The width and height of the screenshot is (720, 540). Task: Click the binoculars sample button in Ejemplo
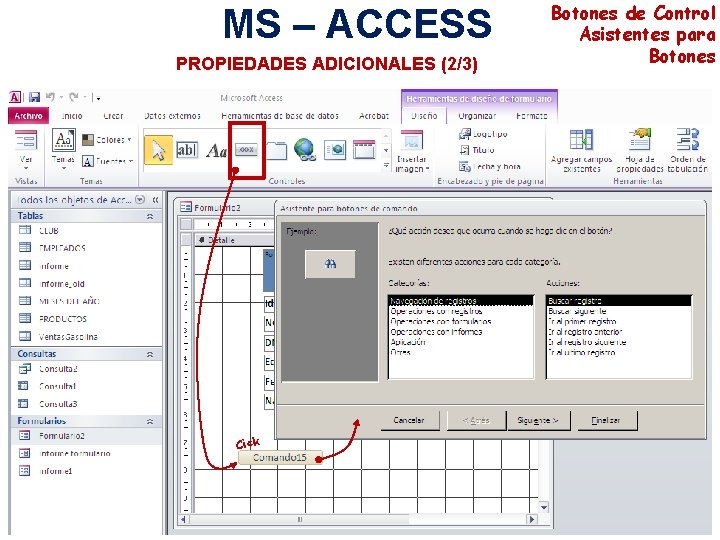coord(330,264)
